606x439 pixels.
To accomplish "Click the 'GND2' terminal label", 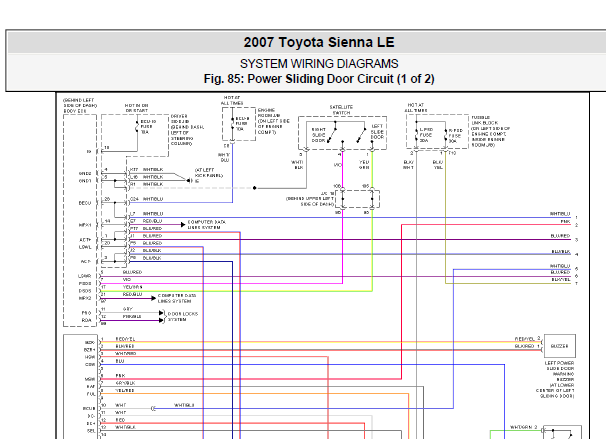I will pos(85,174).
